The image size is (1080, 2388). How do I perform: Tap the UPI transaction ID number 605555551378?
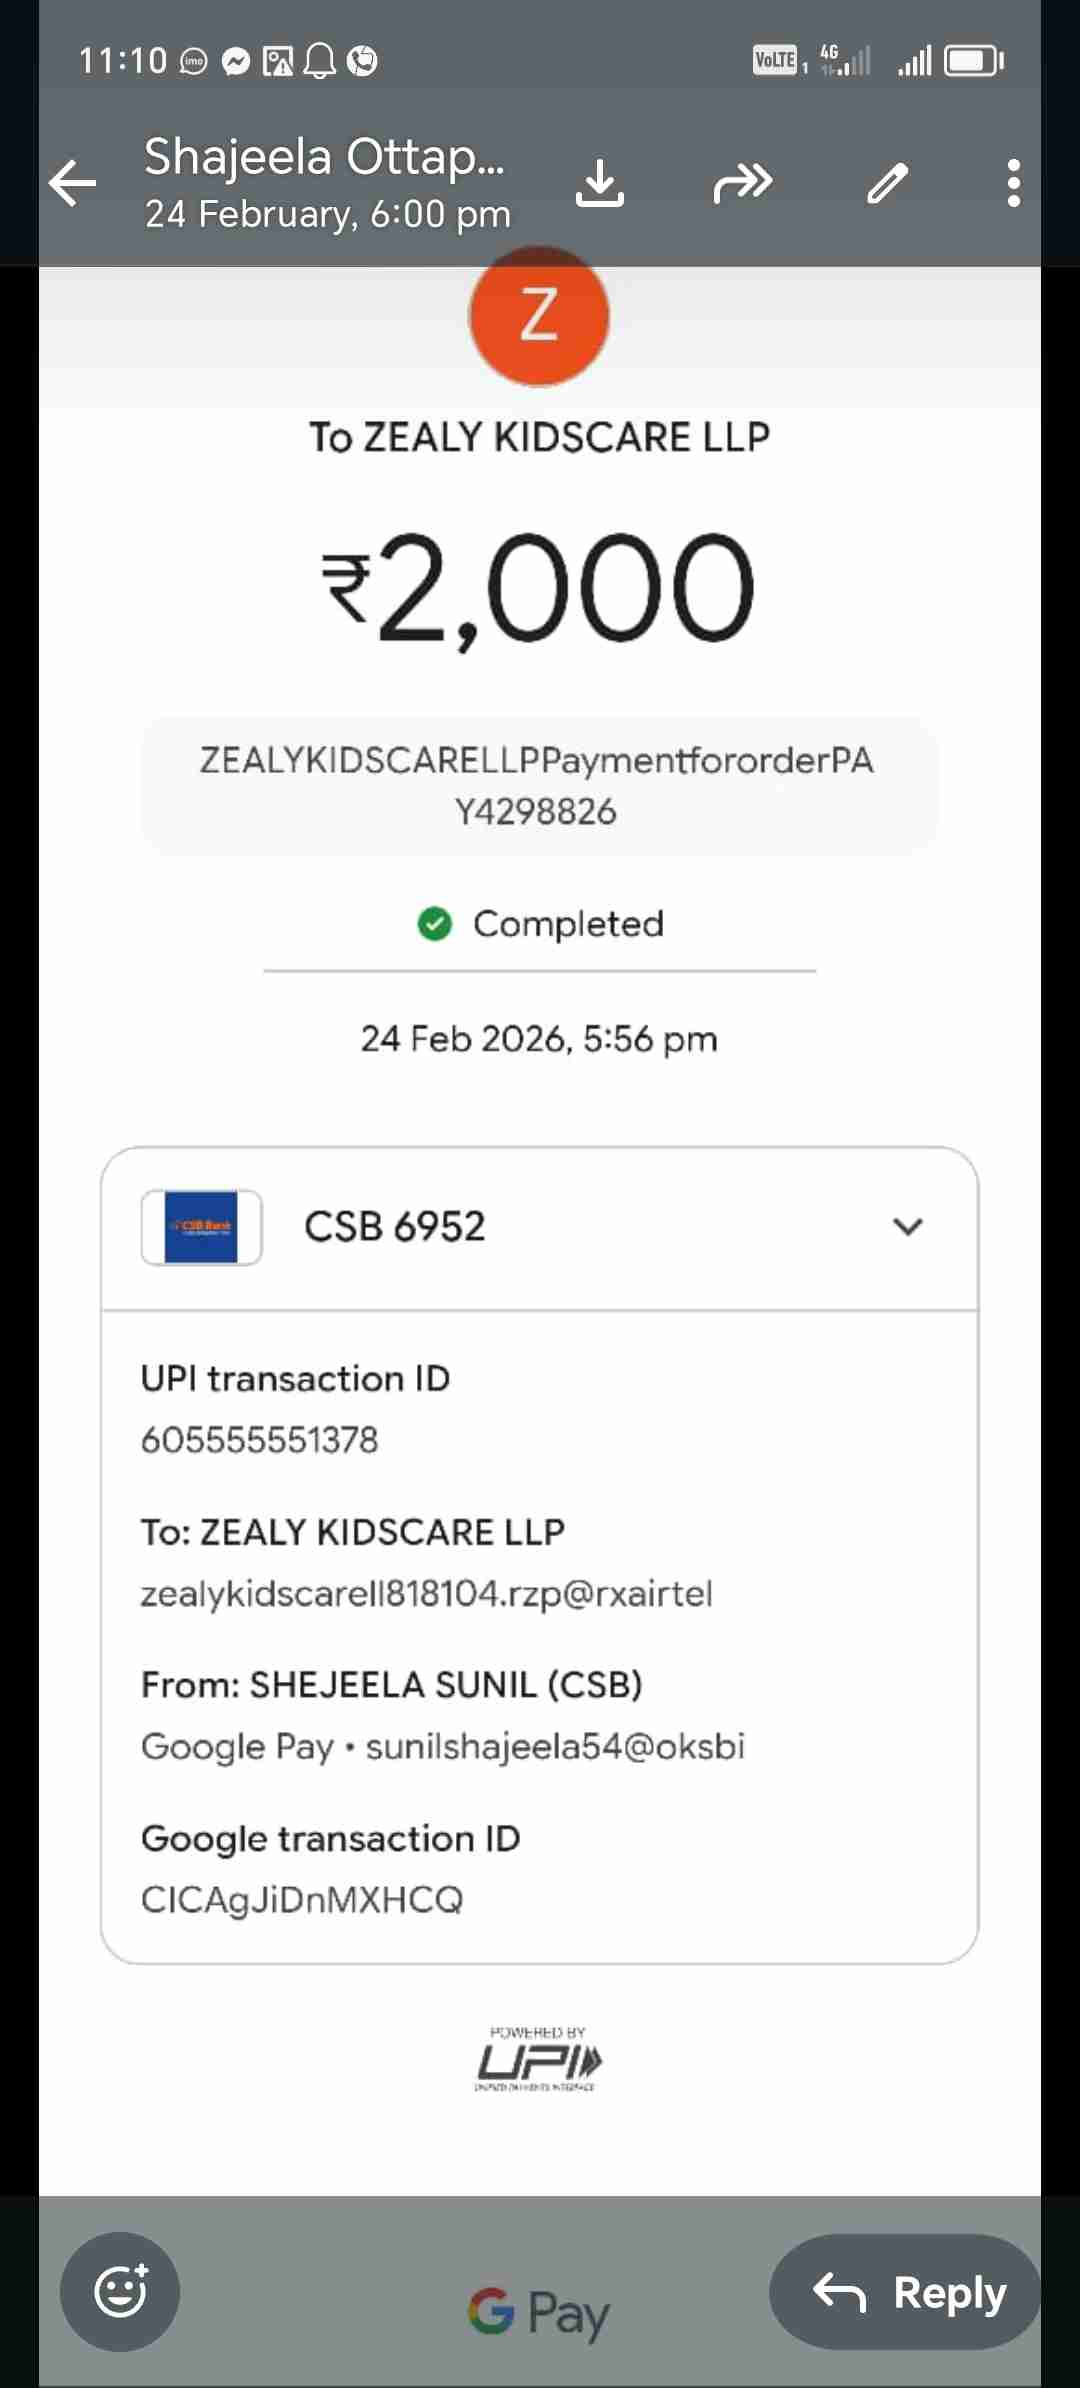point(260,1440)
